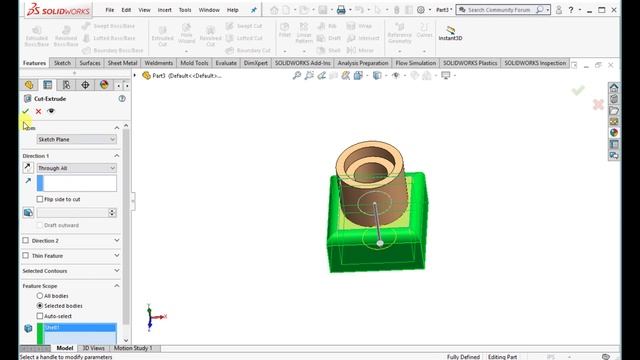Viewport: 640px width, 360px height.
Task: Switch to PropertyManager tab icon
Action: click(48, 85)
